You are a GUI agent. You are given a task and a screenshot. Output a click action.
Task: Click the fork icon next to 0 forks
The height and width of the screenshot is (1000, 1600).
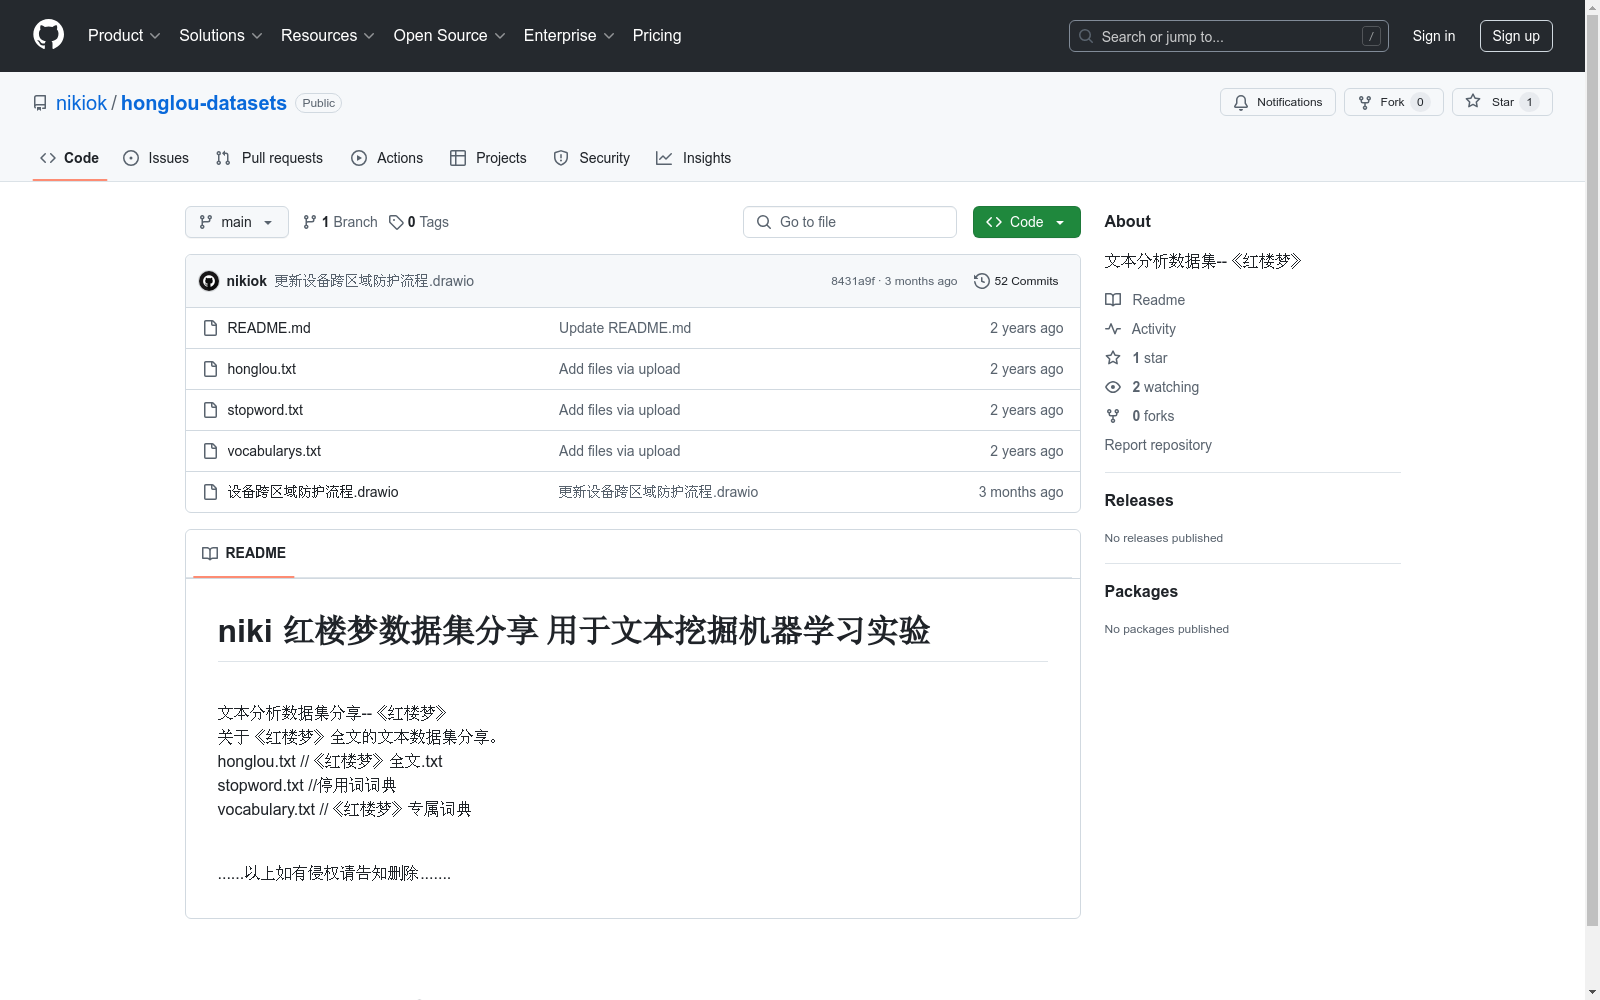[x=1113, y=416]
